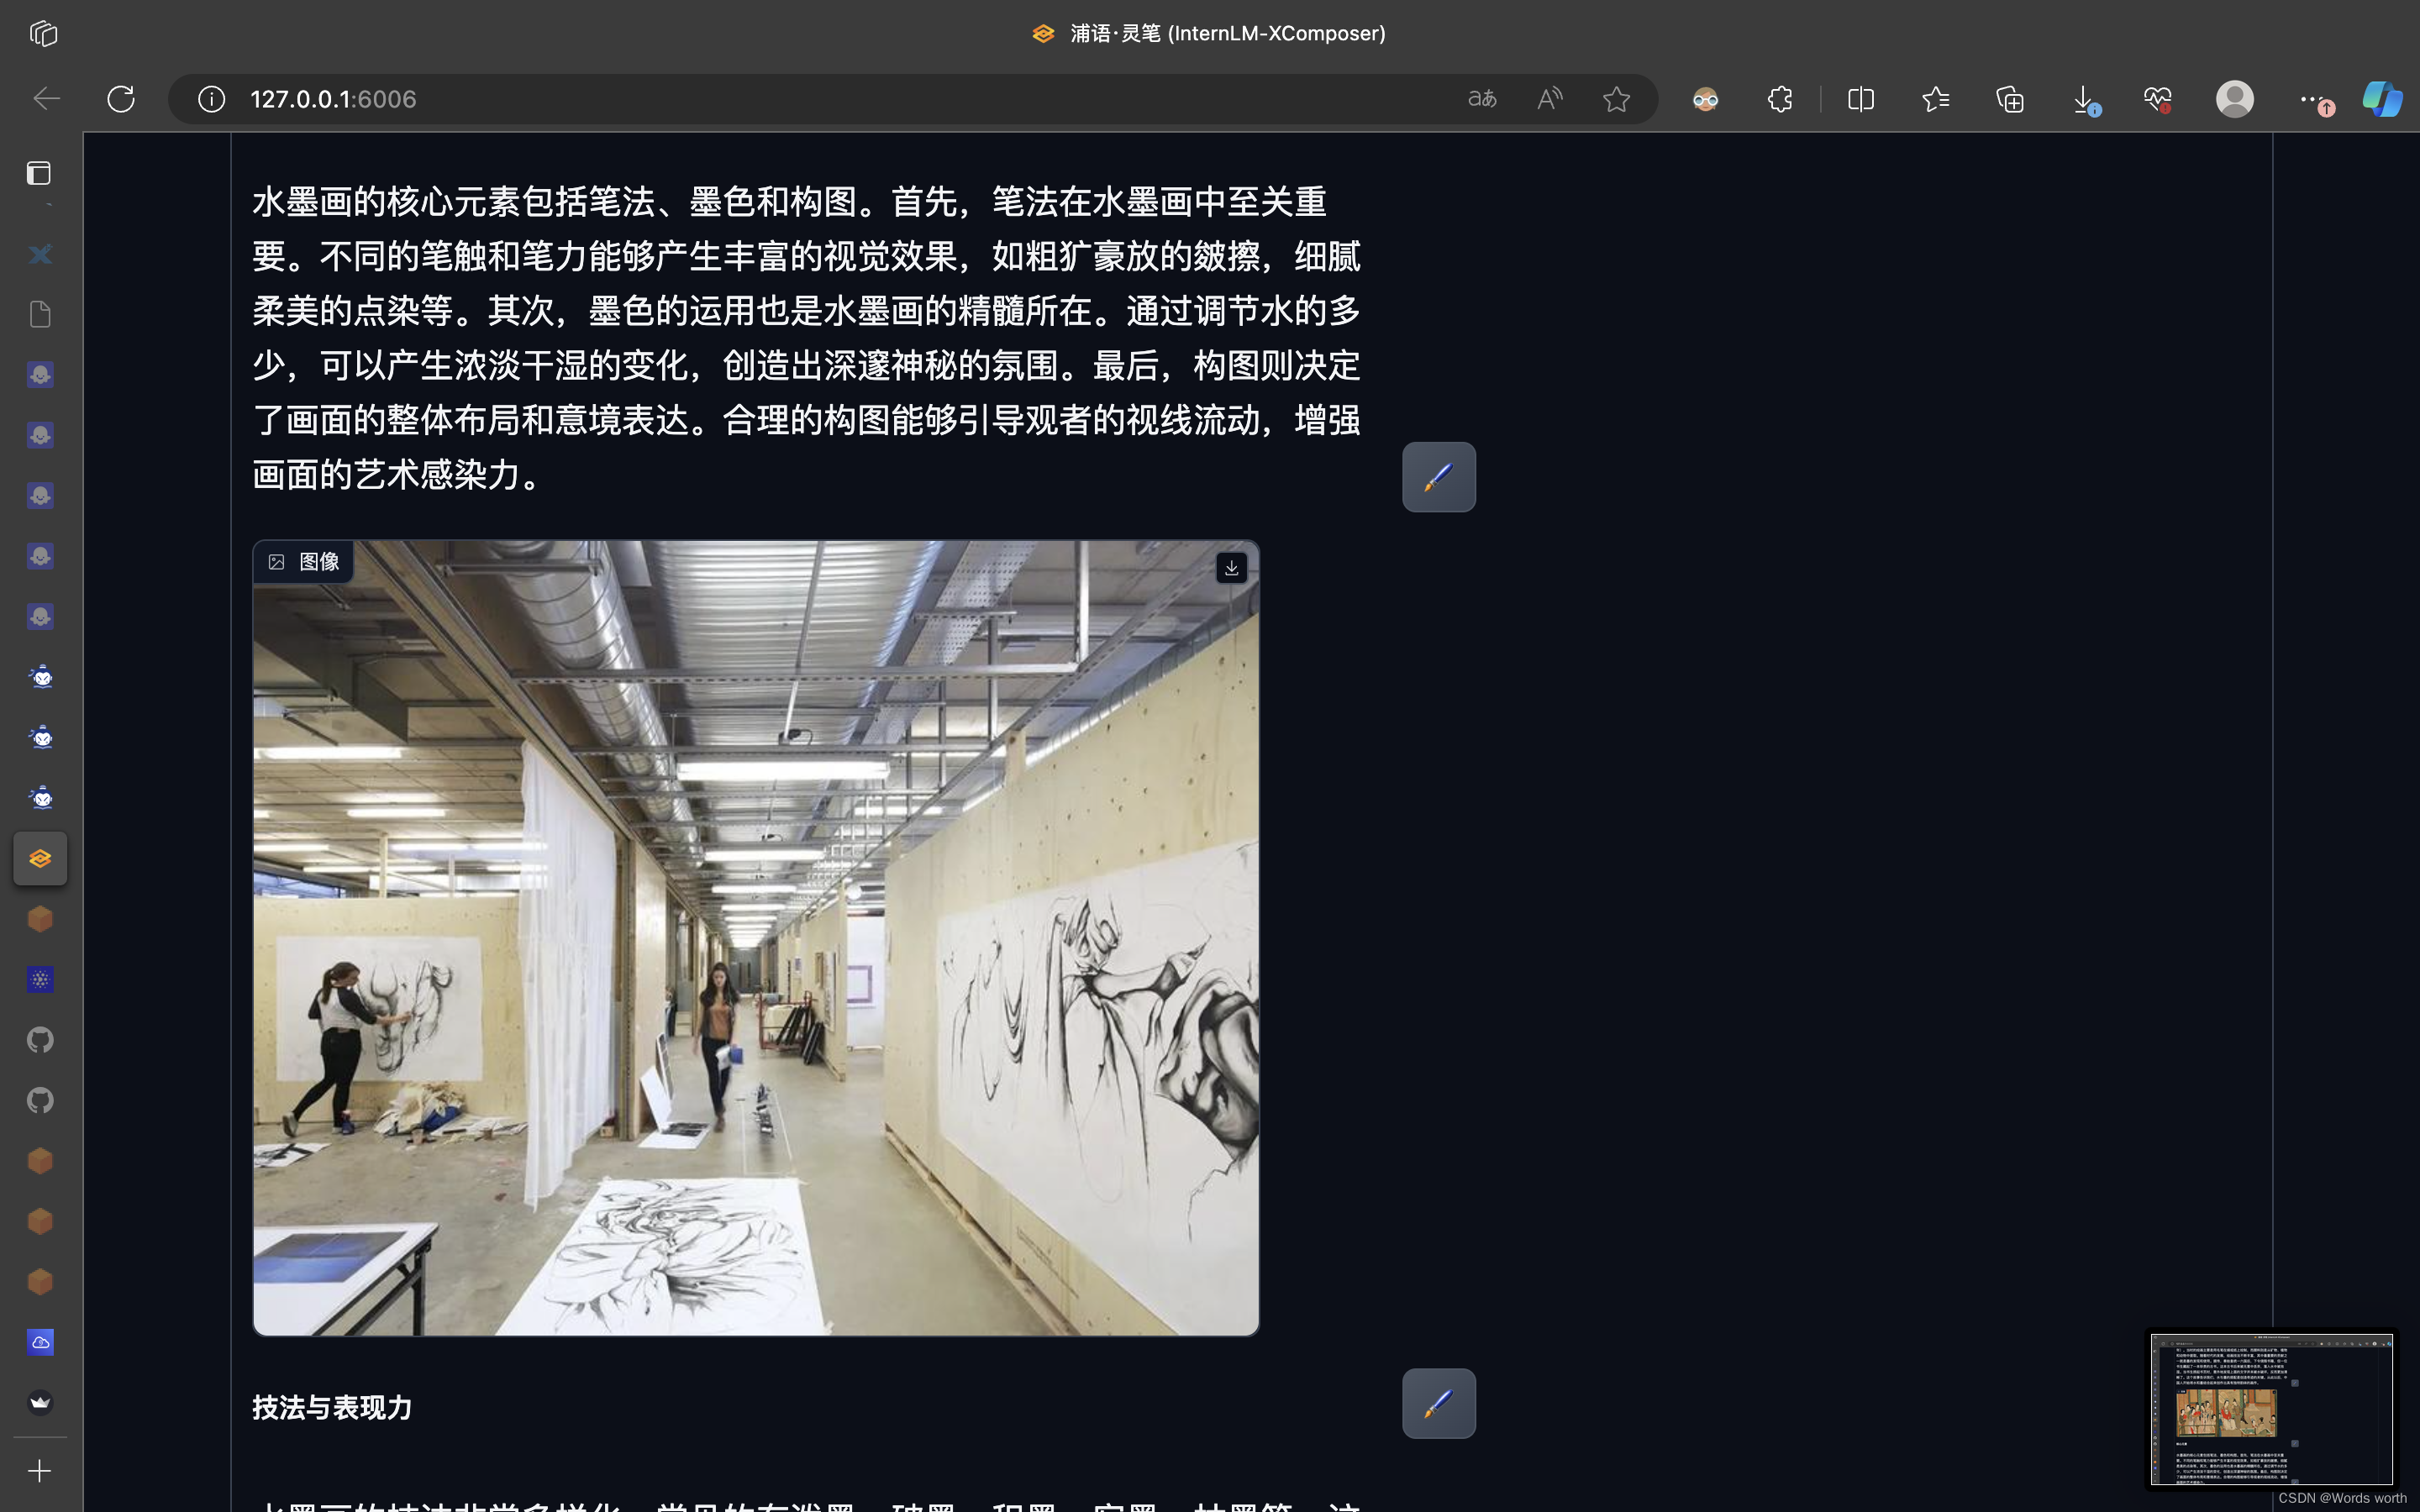Open the favorites list
2420x1512 pixels.
click(x=1935, y=99)
